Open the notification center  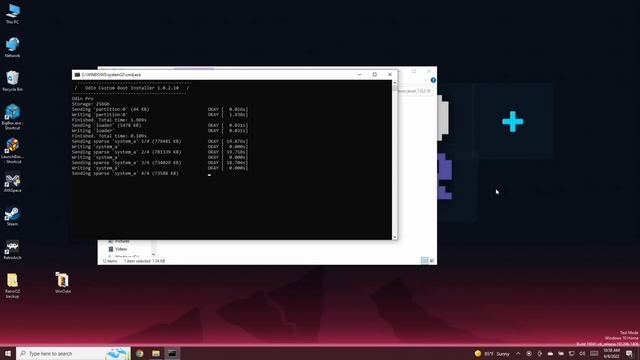629,353
